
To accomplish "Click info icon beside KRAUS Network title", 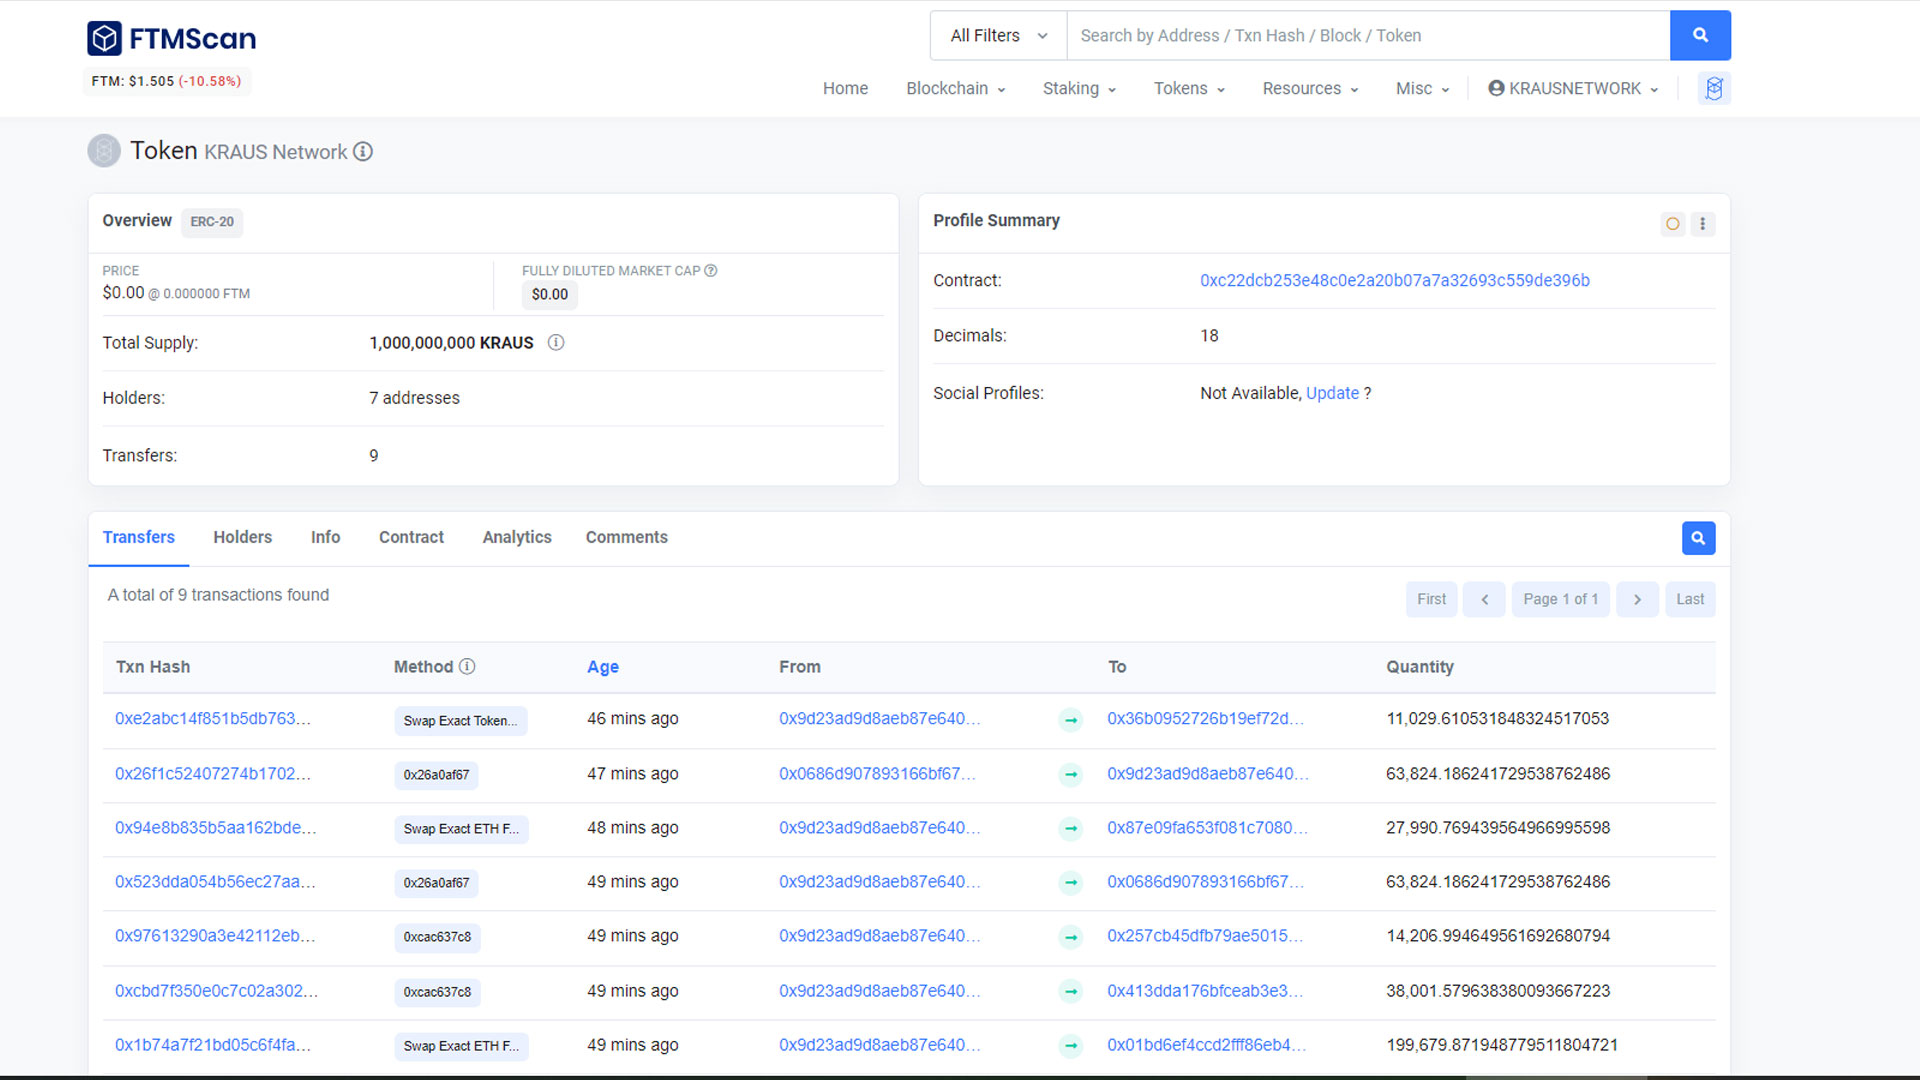I will tap(363, 151).
